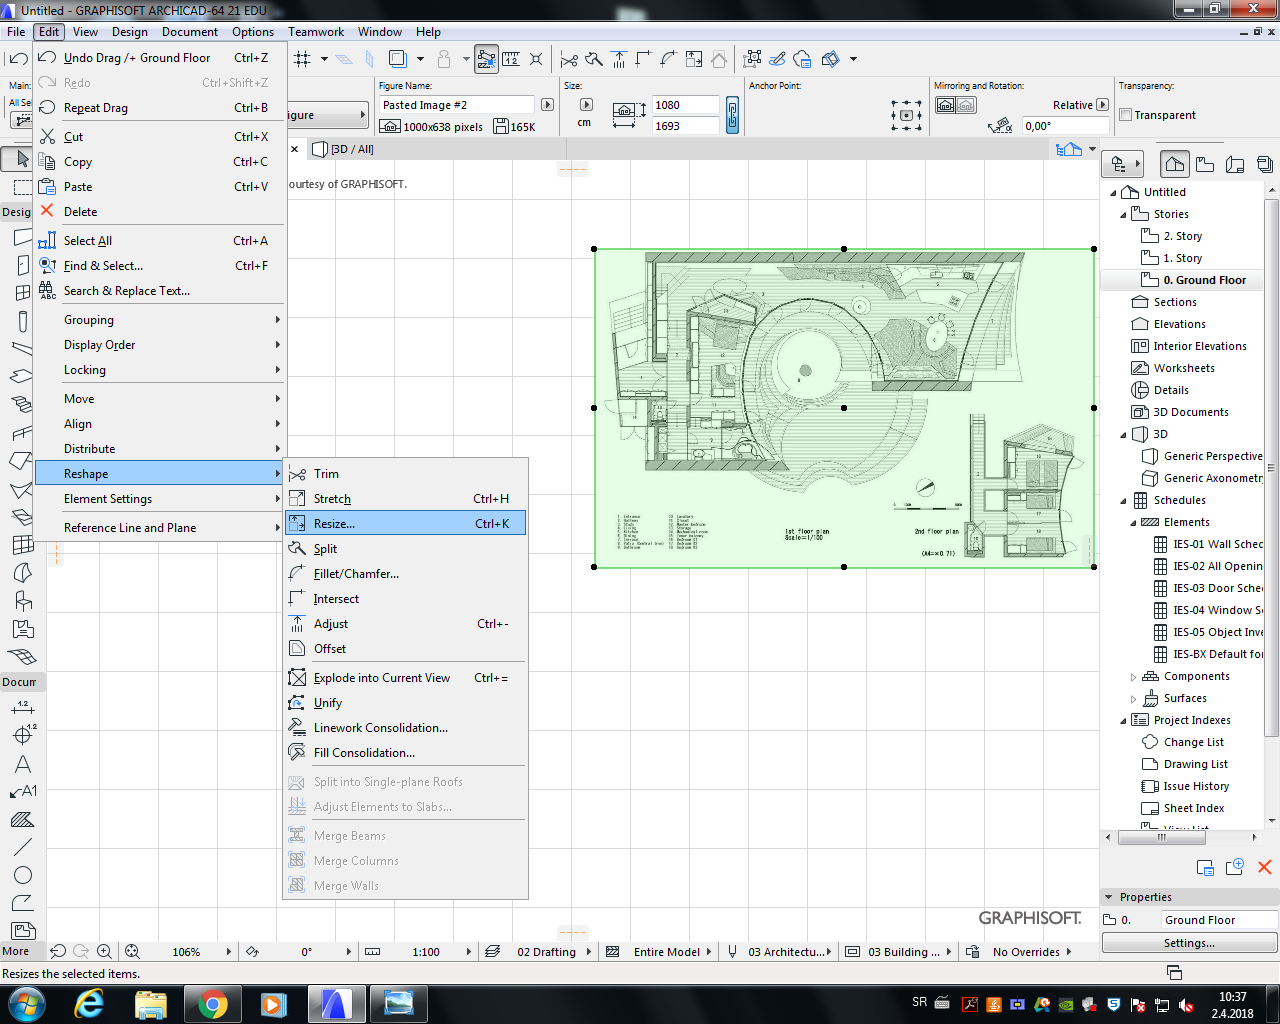Toggle the Guide Lines toolbar icon
The width and height of the screenshot is (1280, 1024).
pos(487,59)
